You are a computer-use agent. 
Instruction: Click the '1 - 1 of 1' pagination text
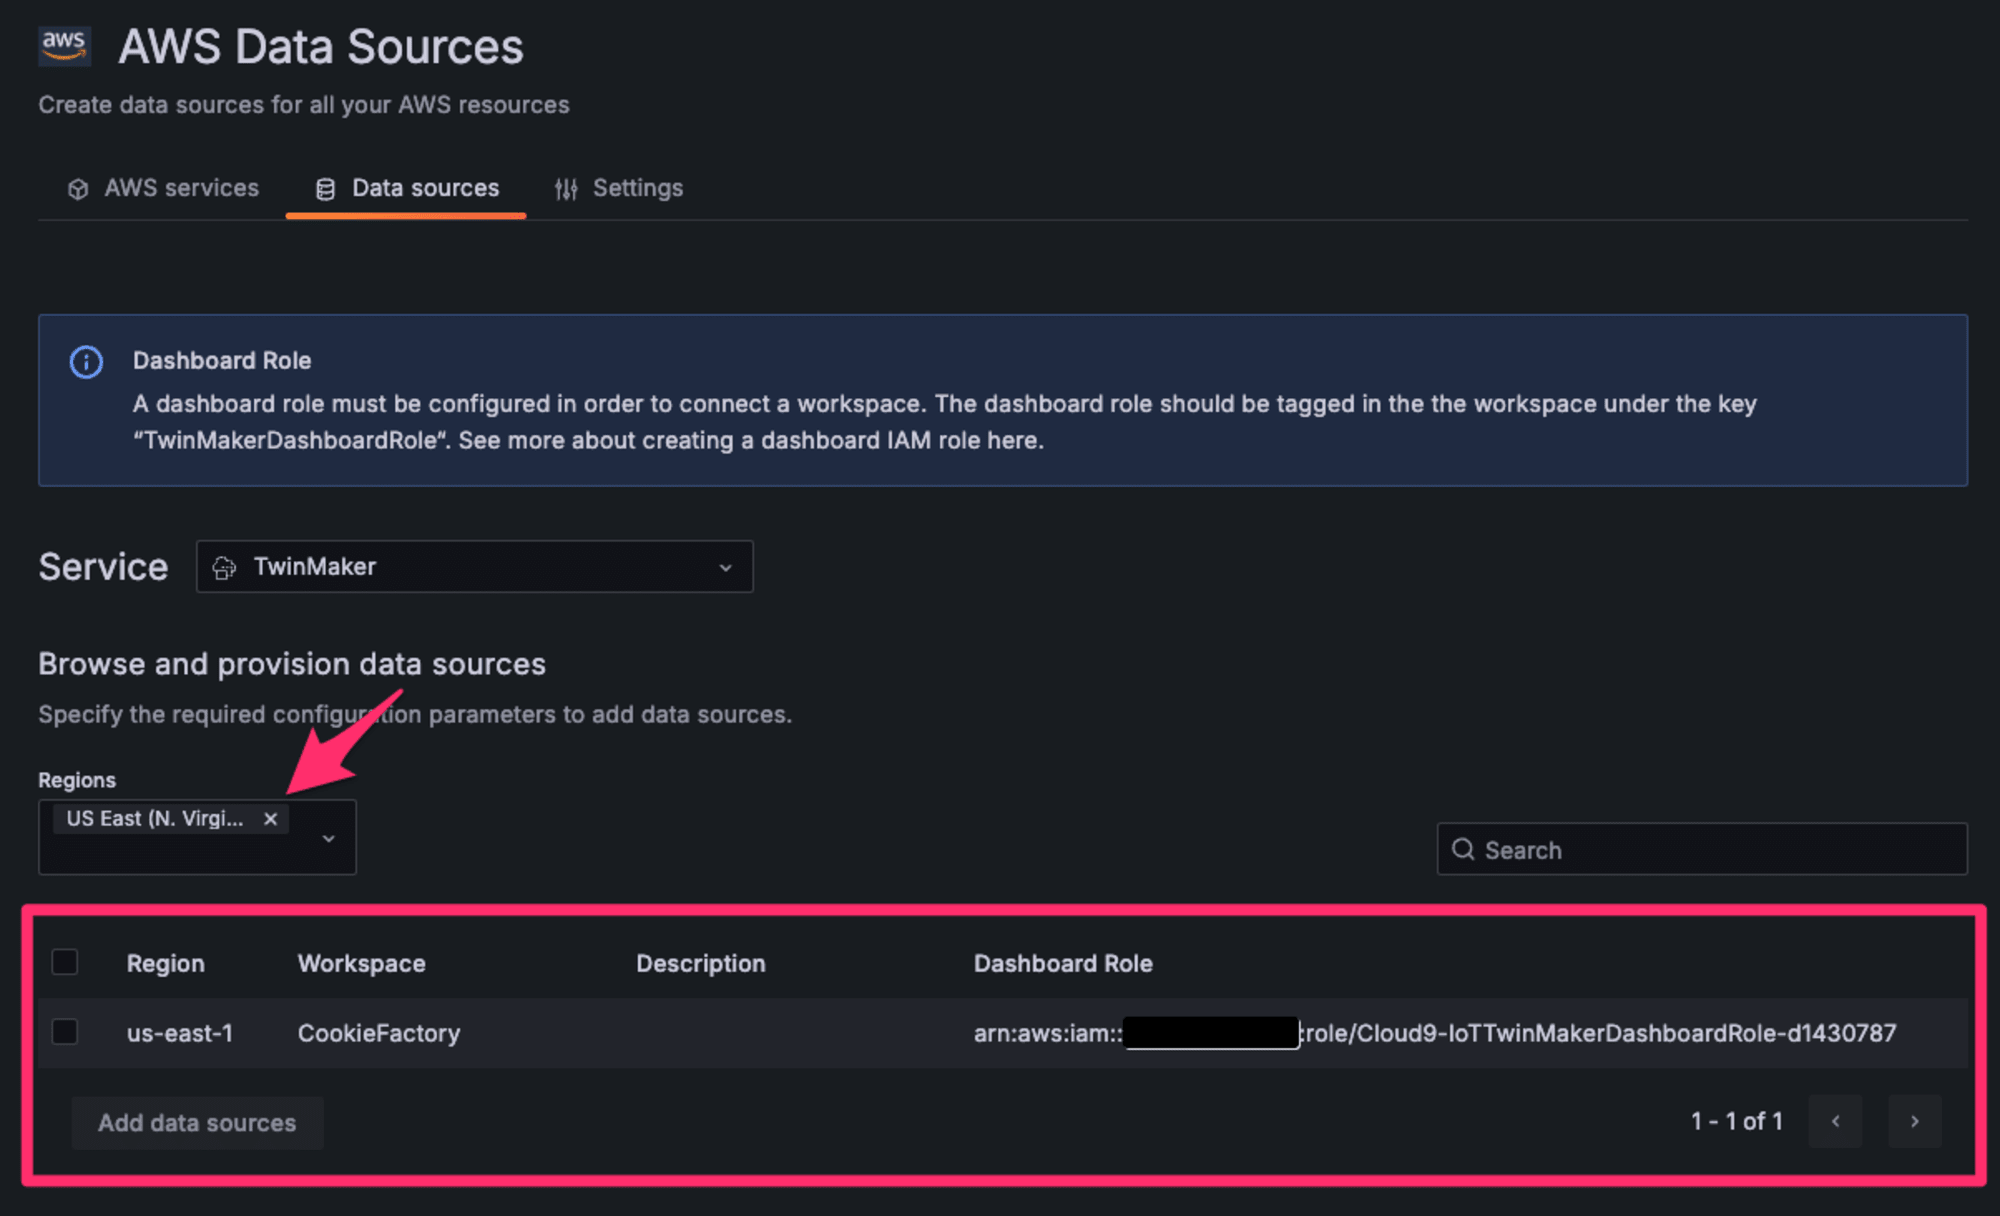point(1737,1121)
